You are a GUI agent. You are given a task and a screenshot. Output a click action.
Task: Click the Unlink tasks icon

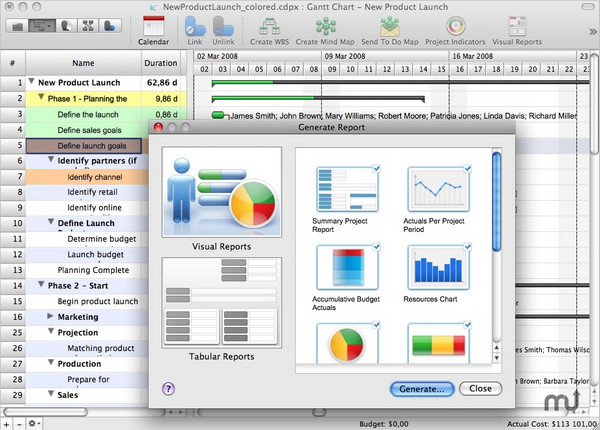click(x=225, y=30)
